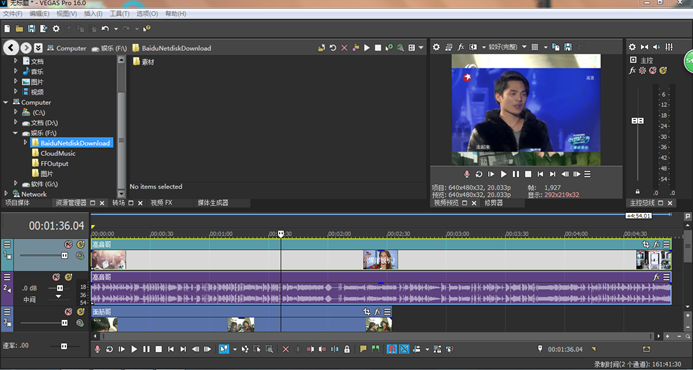The height and width of the screenshot is (370, 693).
Task: Switch to the 转场 tab
Action: 118,203
